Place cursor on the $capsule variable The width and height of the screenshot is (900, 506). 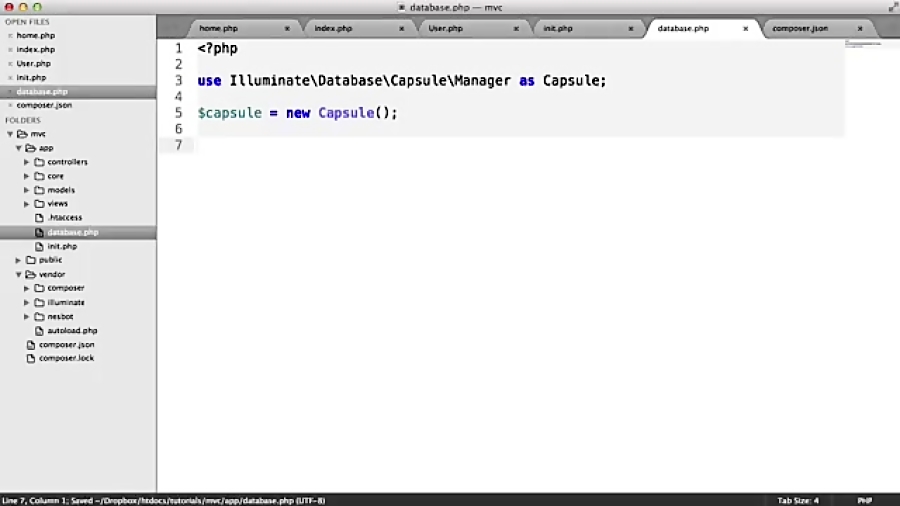(x=230, y=113)
